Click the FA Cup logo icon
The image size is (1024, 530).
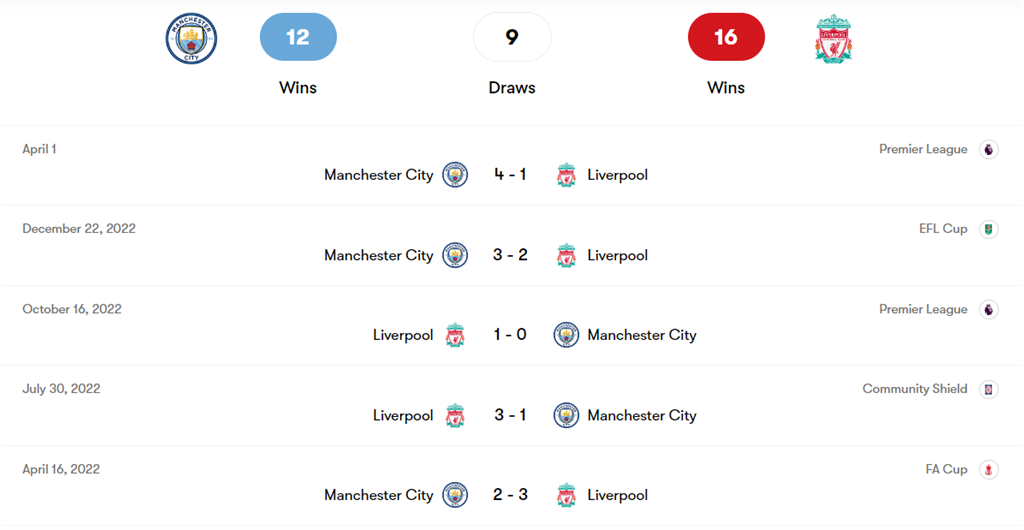tap(988, 469)
